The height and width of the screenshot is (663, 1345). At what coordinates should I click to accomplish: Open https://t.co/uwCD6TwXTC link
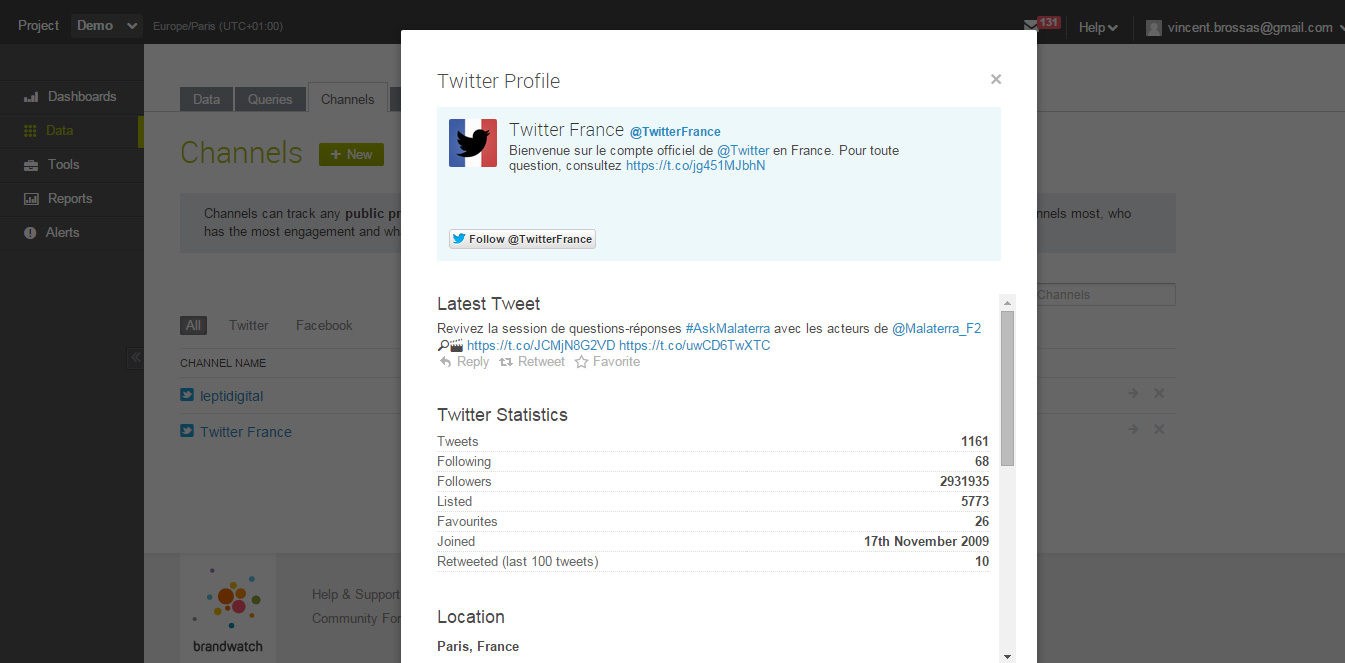(x=695, y=346)
